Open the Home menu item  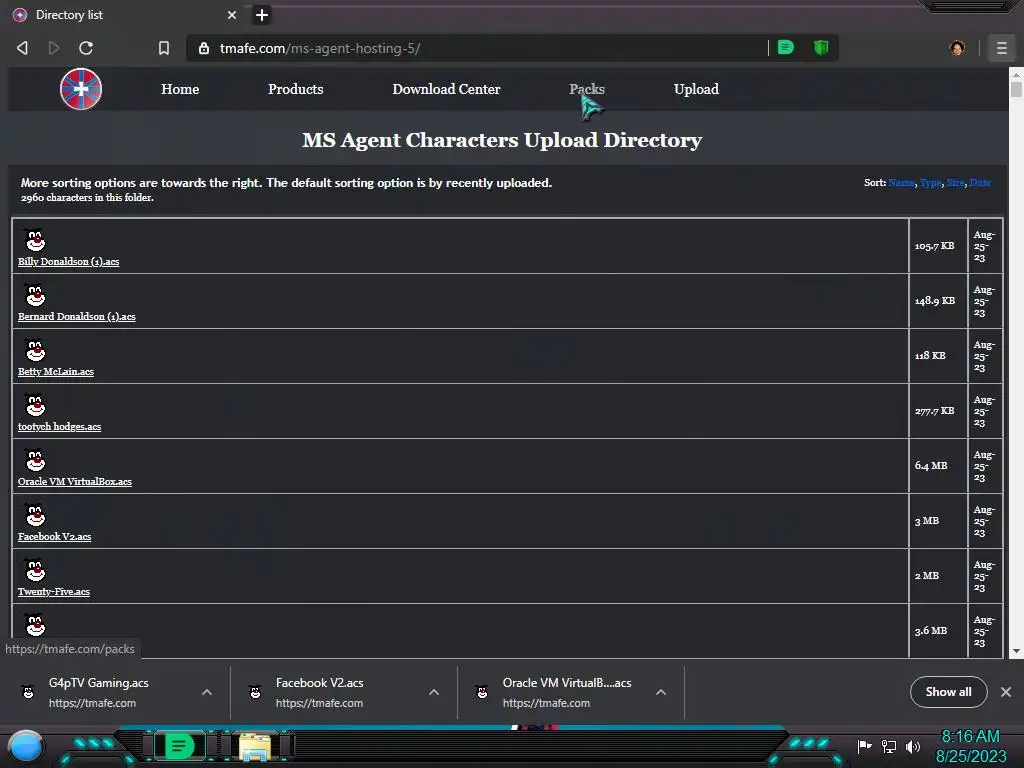pos(180,89)
